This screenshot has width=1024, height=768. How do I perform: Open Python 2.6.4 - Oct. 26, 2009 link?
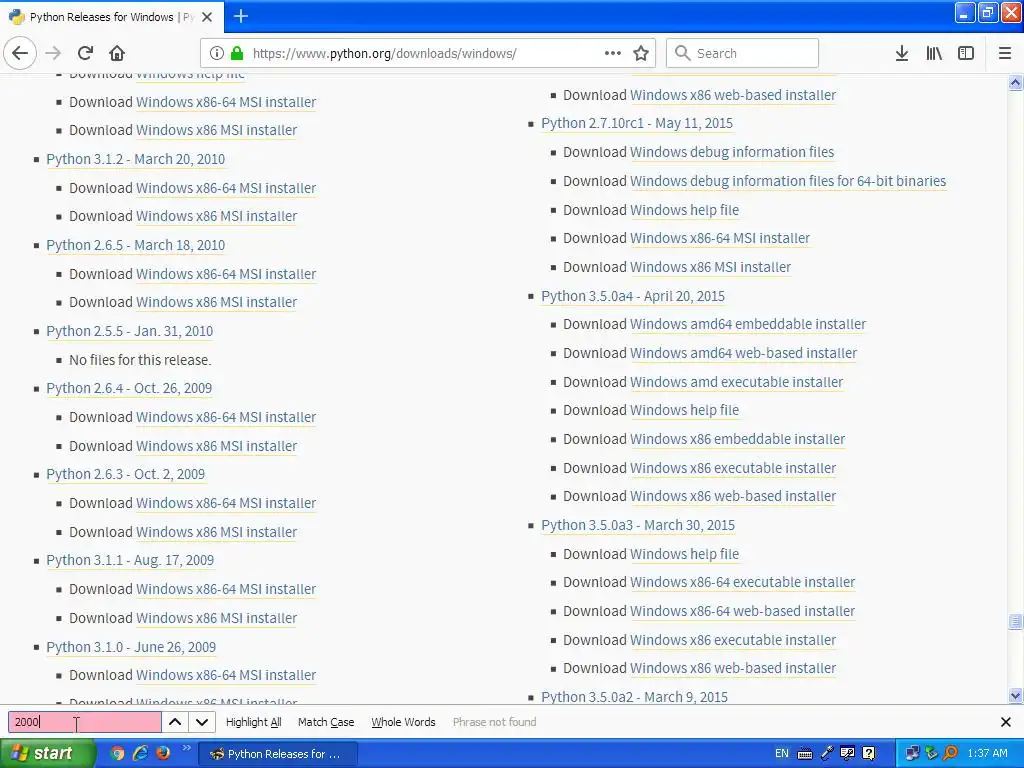pos(129,389)
